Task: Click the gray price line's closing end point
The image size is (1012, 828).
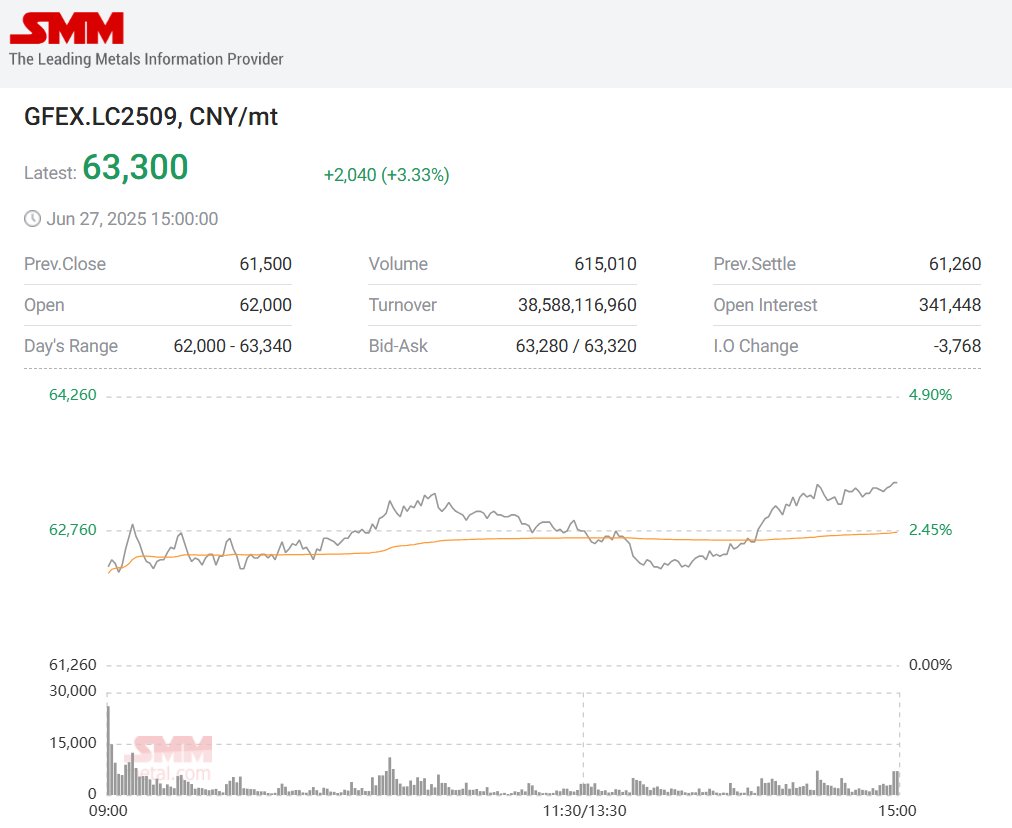Action: coord(896,483)
